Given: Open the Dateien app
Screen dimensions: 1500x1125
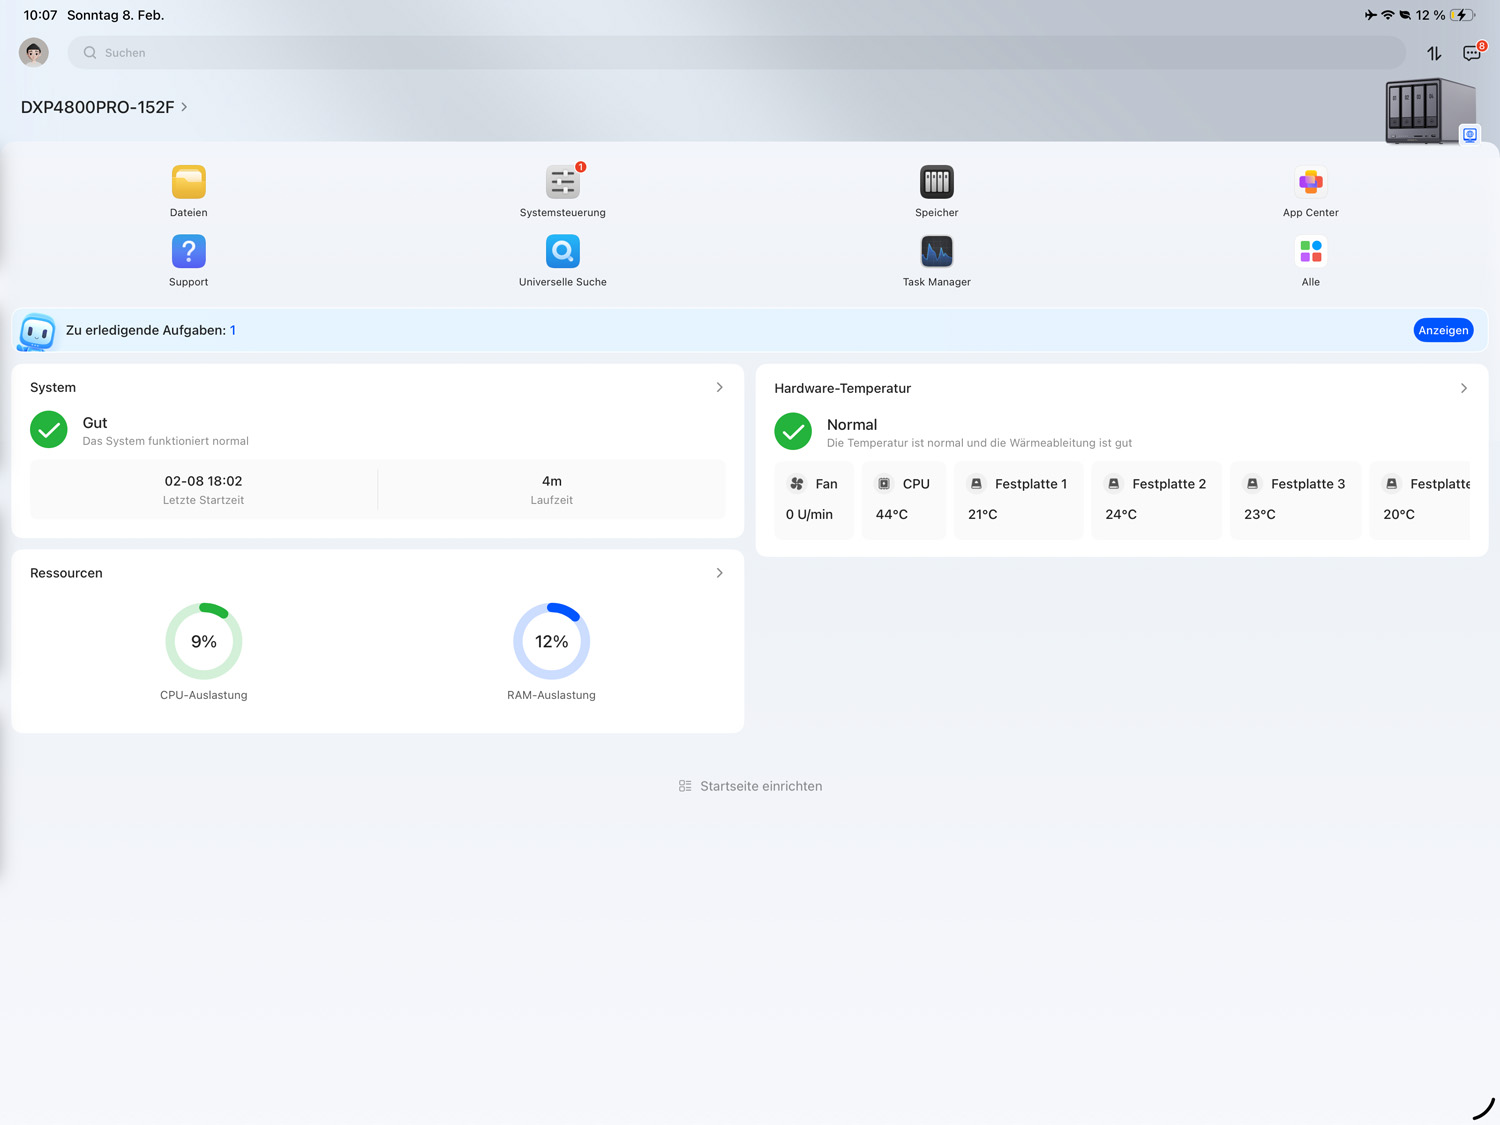Looking at the screenshot, I should click(x=188, y=183).
